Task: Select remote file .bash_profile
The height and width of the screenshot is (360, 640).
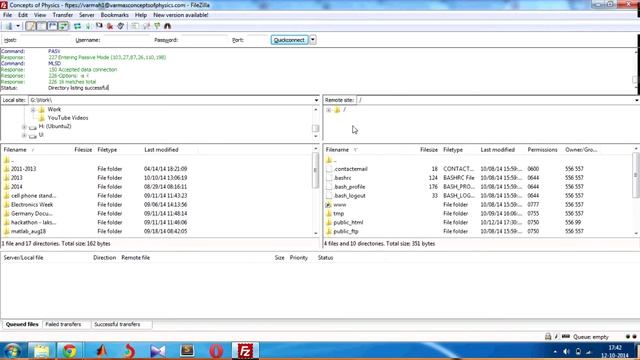Action: pos(349,187)
